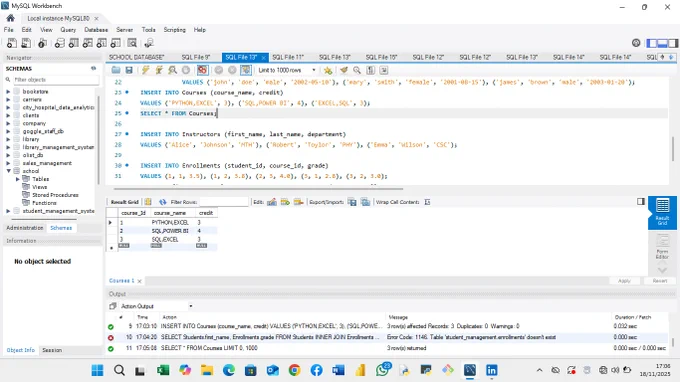The image size is (680, 382).
Task: Click the edit current row icon
Action: (x=272, y=202)
